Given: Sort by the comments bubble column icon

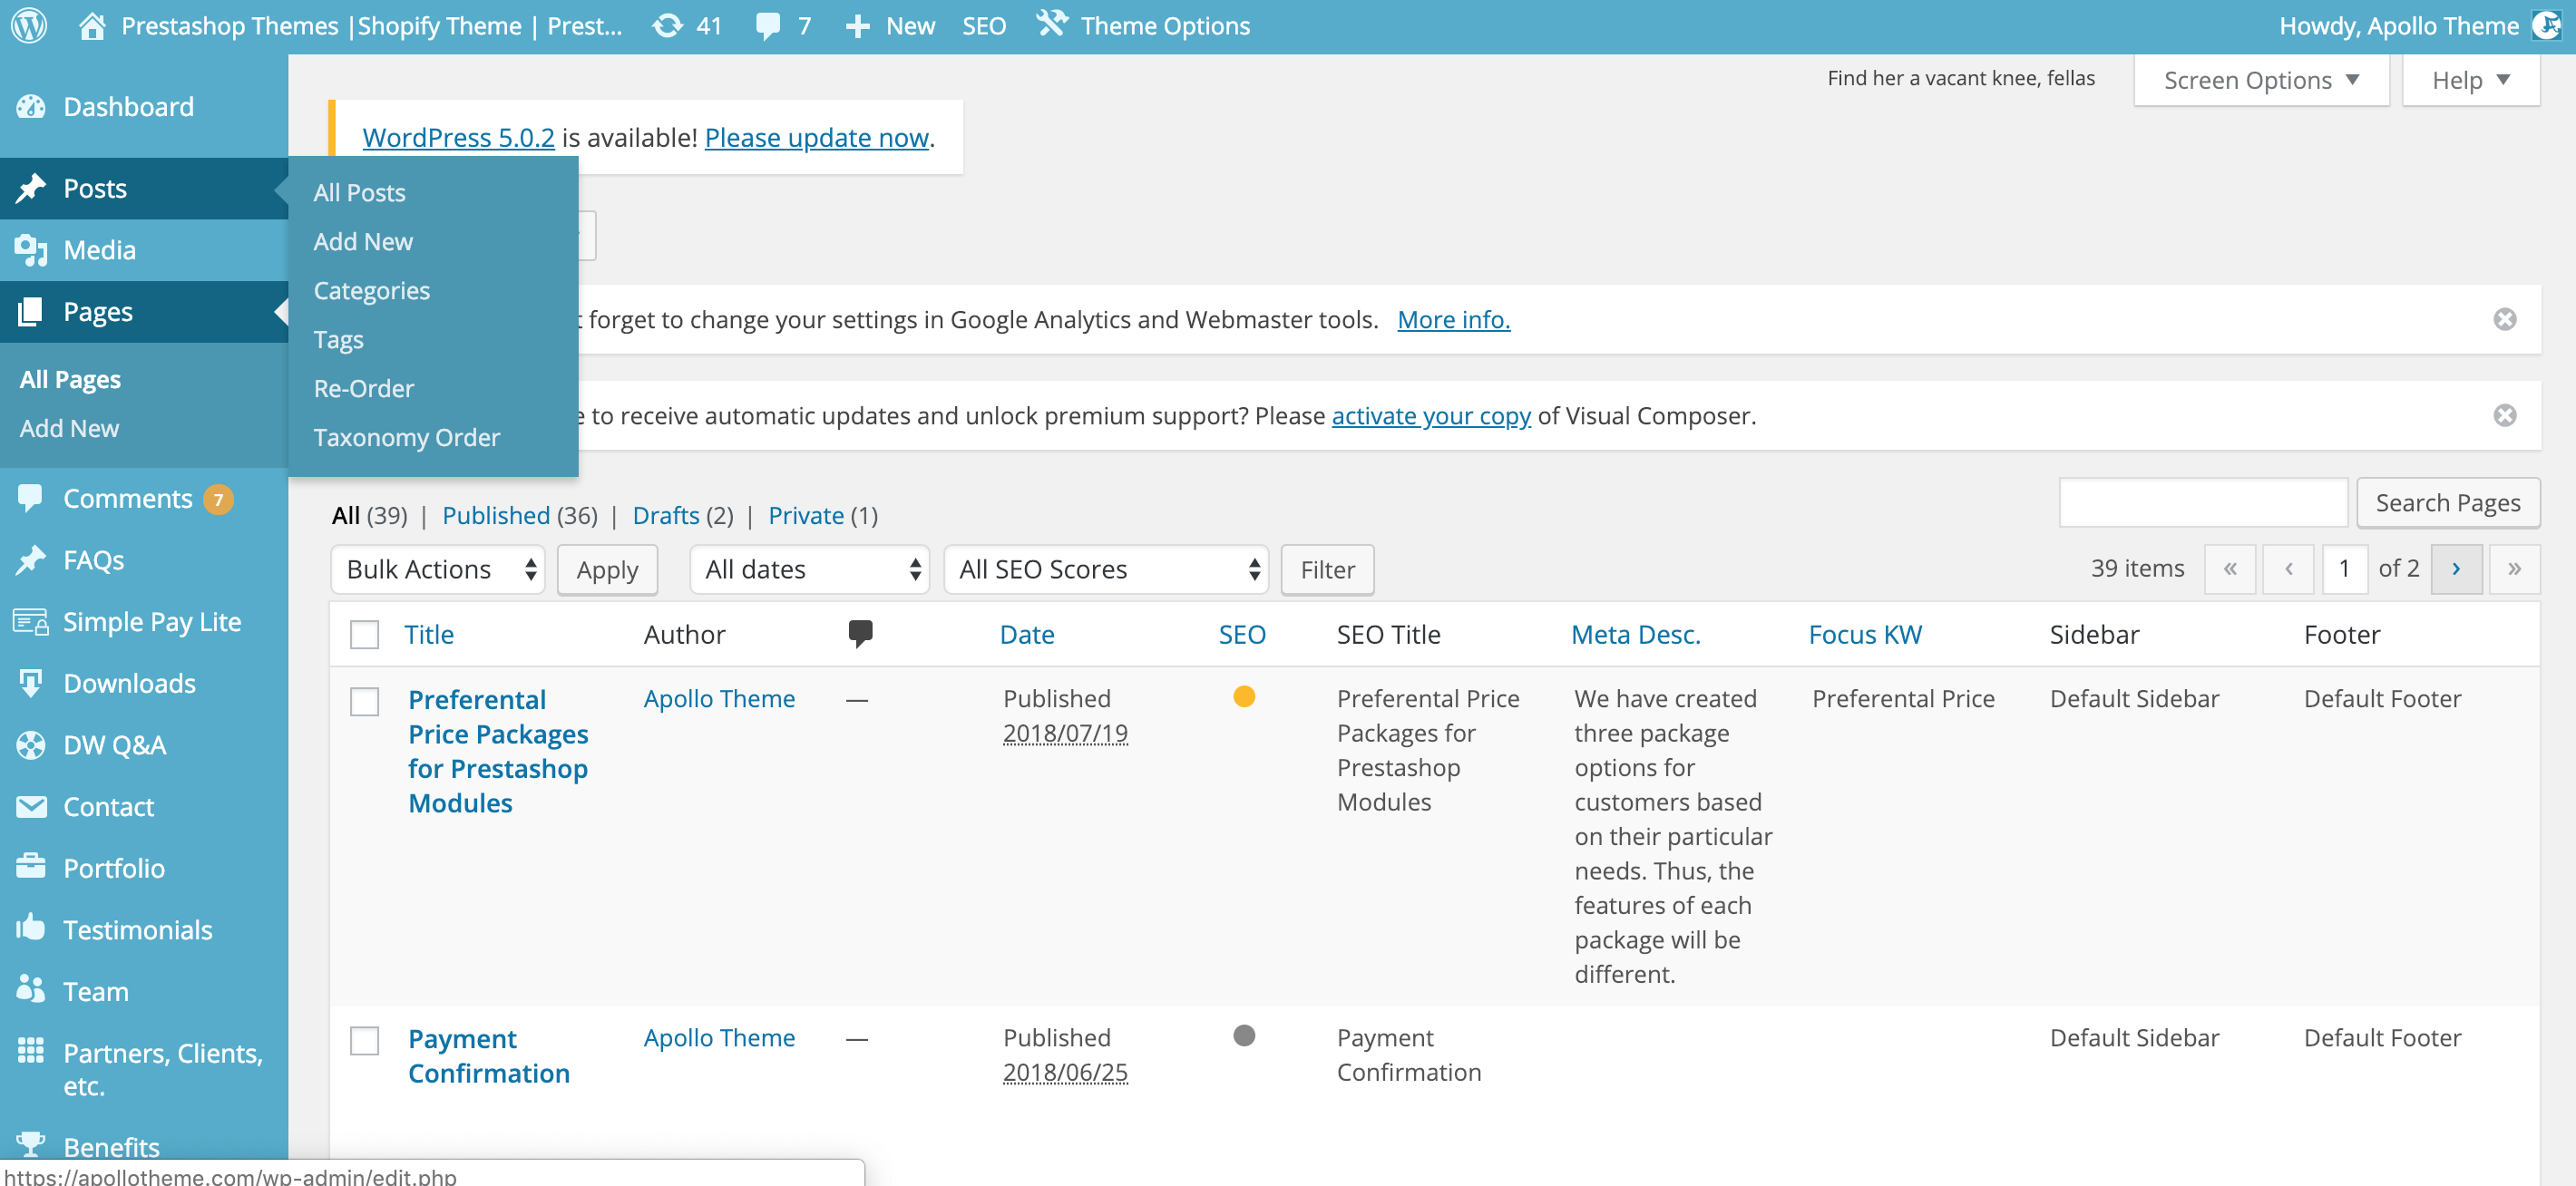Looking at the screenshot, I should click(x=860, y=634).
